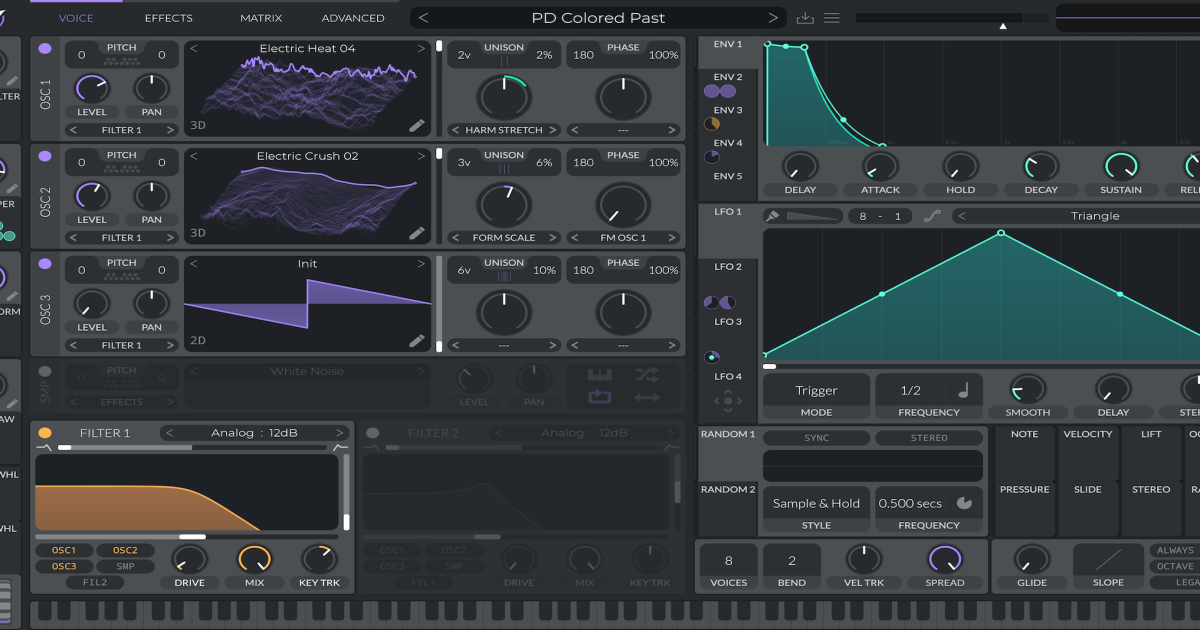Open the Sample & Hold style selector
Screen dimensions: 1200x630
816,503
